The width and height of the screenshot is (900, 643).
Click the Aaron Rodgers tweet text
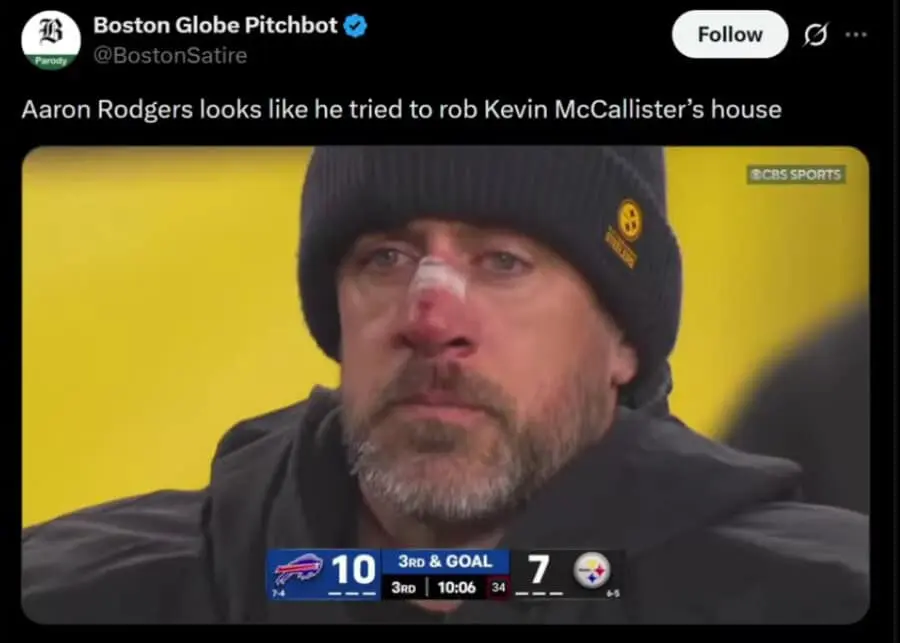coord(401,108)
